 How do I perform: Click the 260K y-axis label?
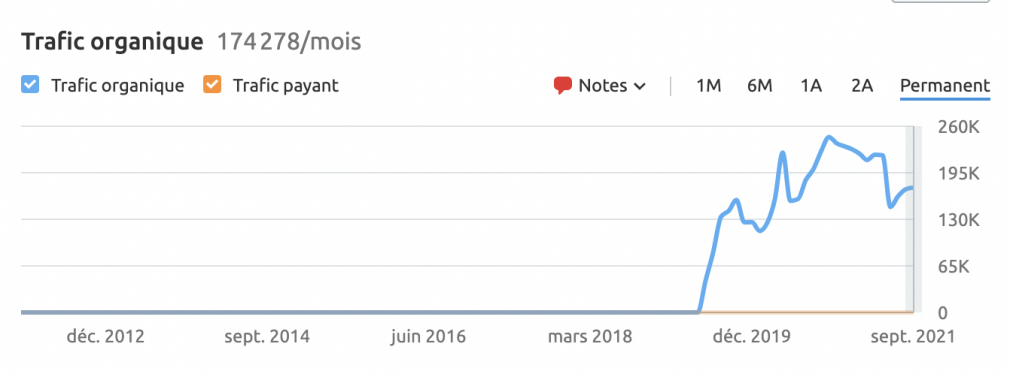click(960, 127)
